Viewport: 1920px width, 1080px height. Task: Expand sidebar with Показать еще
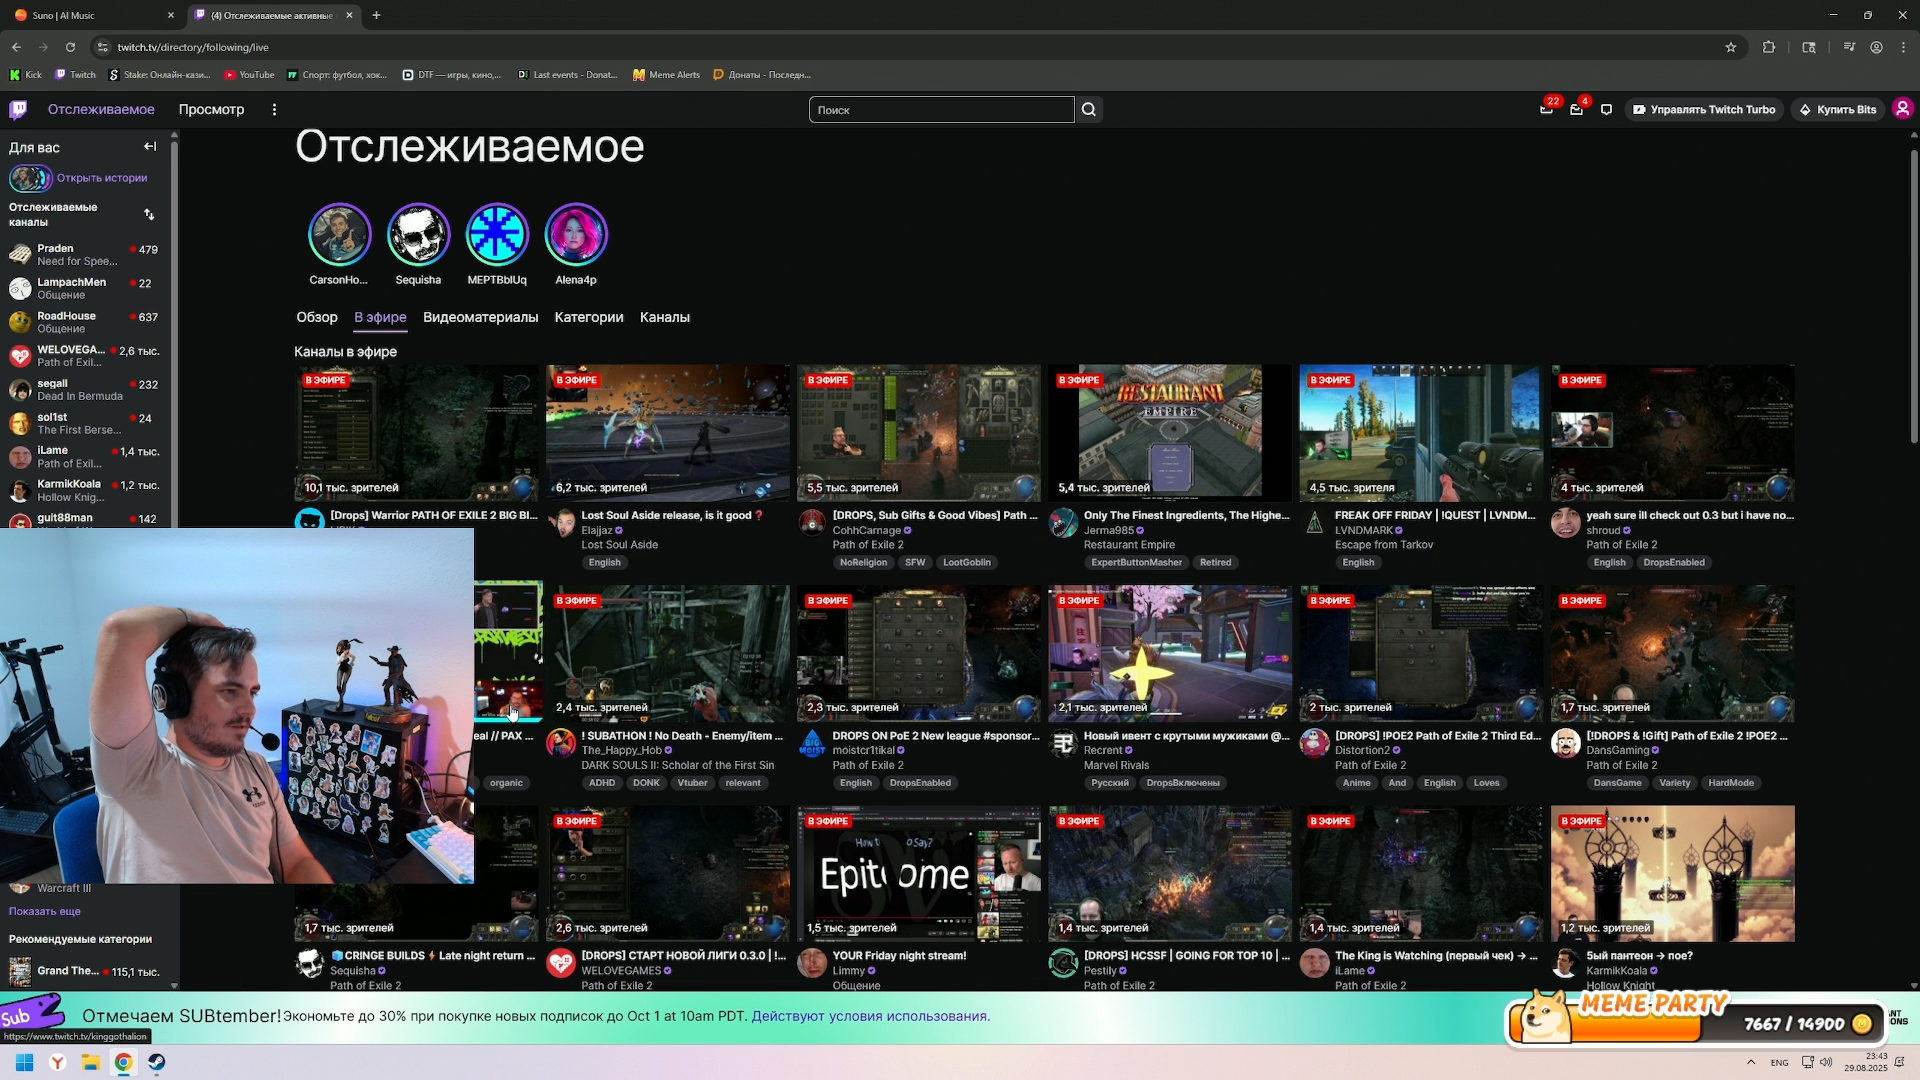point(45,911)
